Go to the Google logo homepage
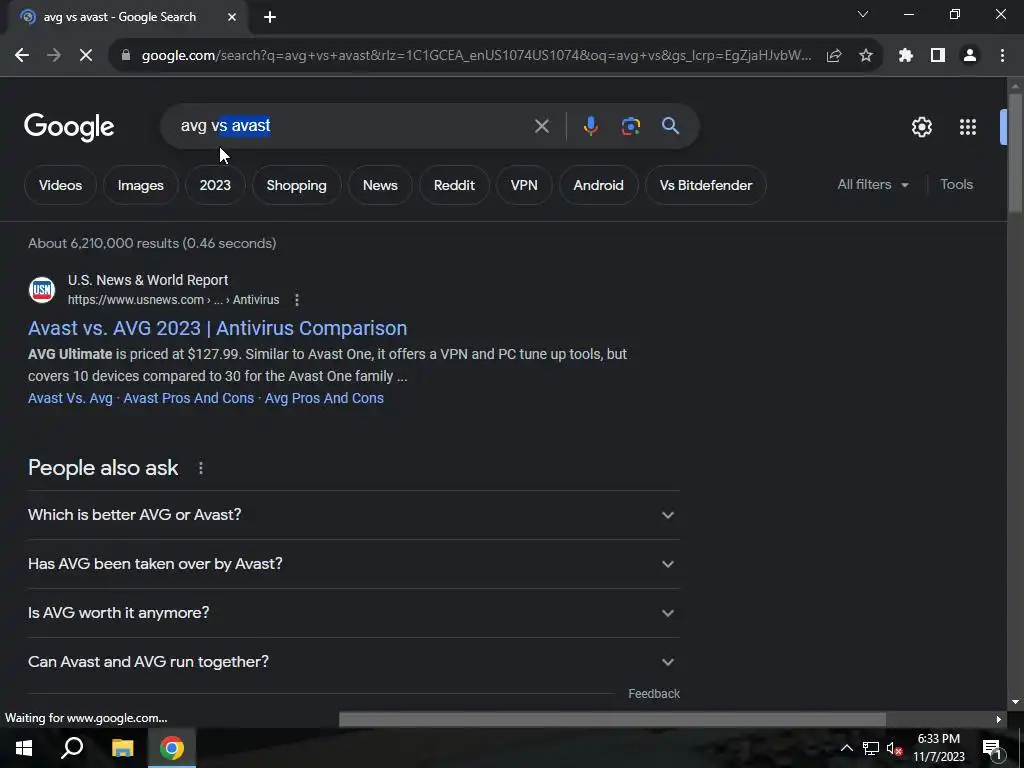The width and height of the screenshot is (1024, 768). [69, 127]
